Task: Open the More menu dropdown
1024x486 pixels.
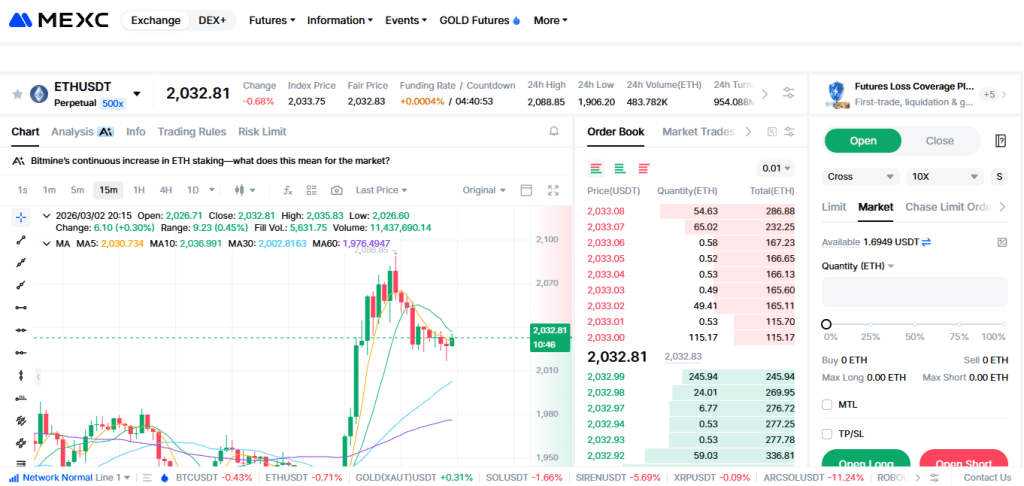Action: tap(551, 20)
